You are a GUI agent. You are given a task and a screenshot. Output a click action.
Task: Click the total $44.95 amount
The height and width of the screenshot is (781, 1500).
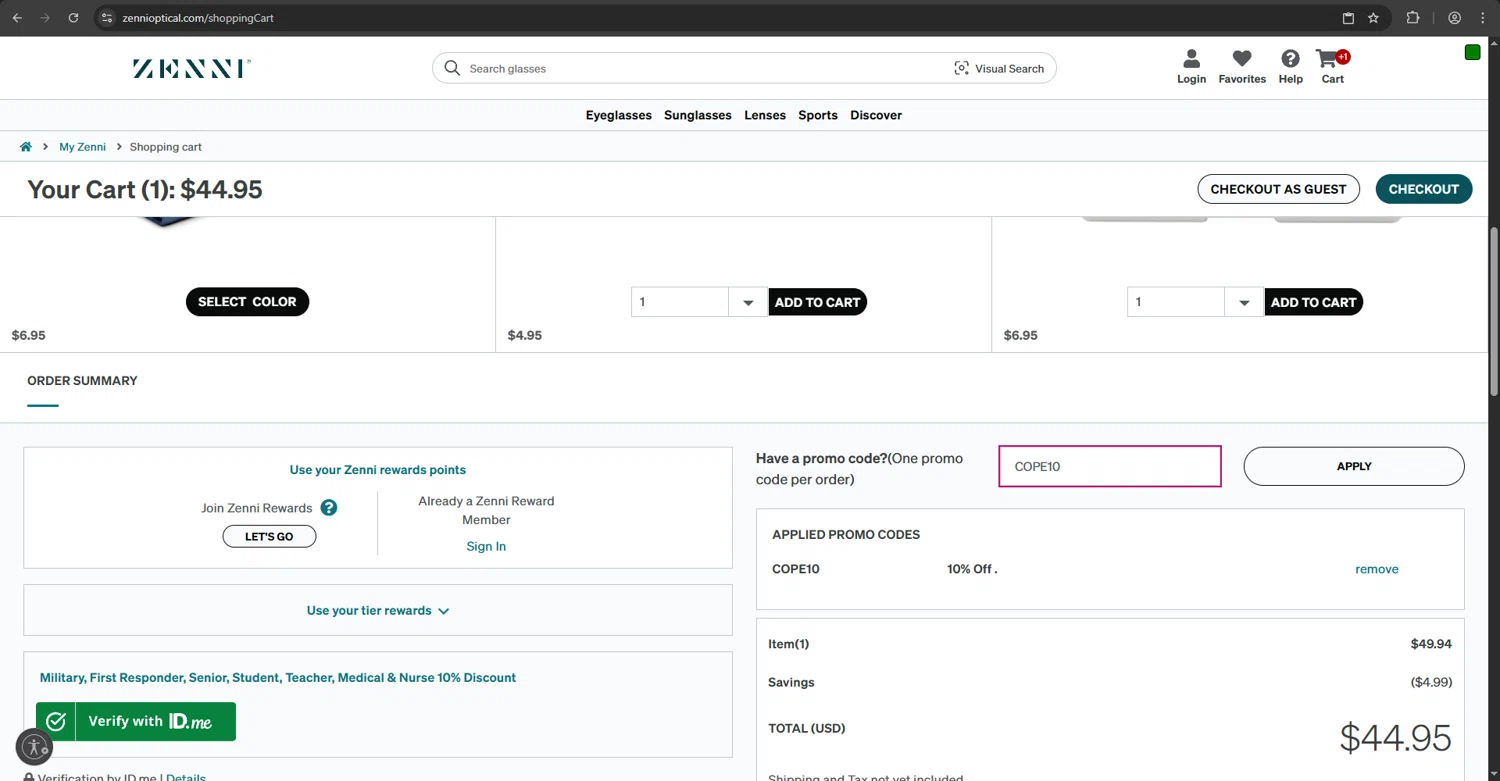tap(1395, 738)
